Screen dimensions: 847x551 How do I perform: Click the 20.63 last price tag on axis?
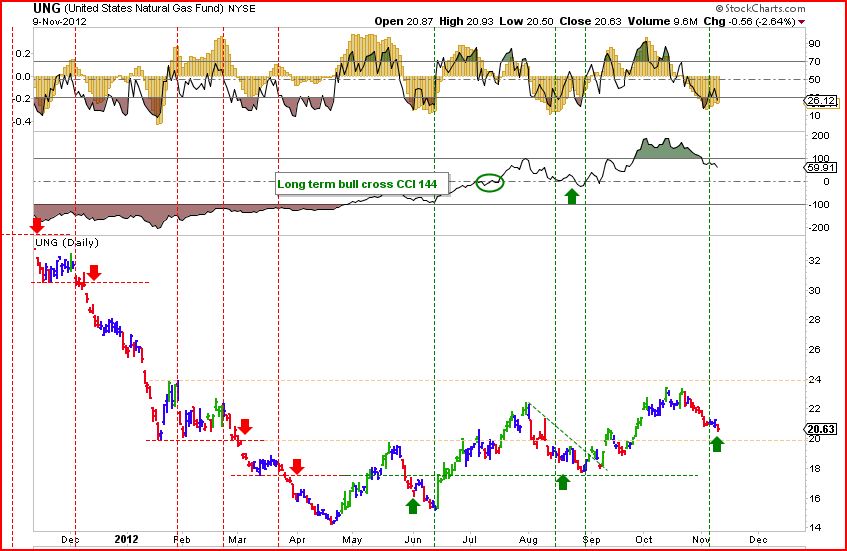822,429
